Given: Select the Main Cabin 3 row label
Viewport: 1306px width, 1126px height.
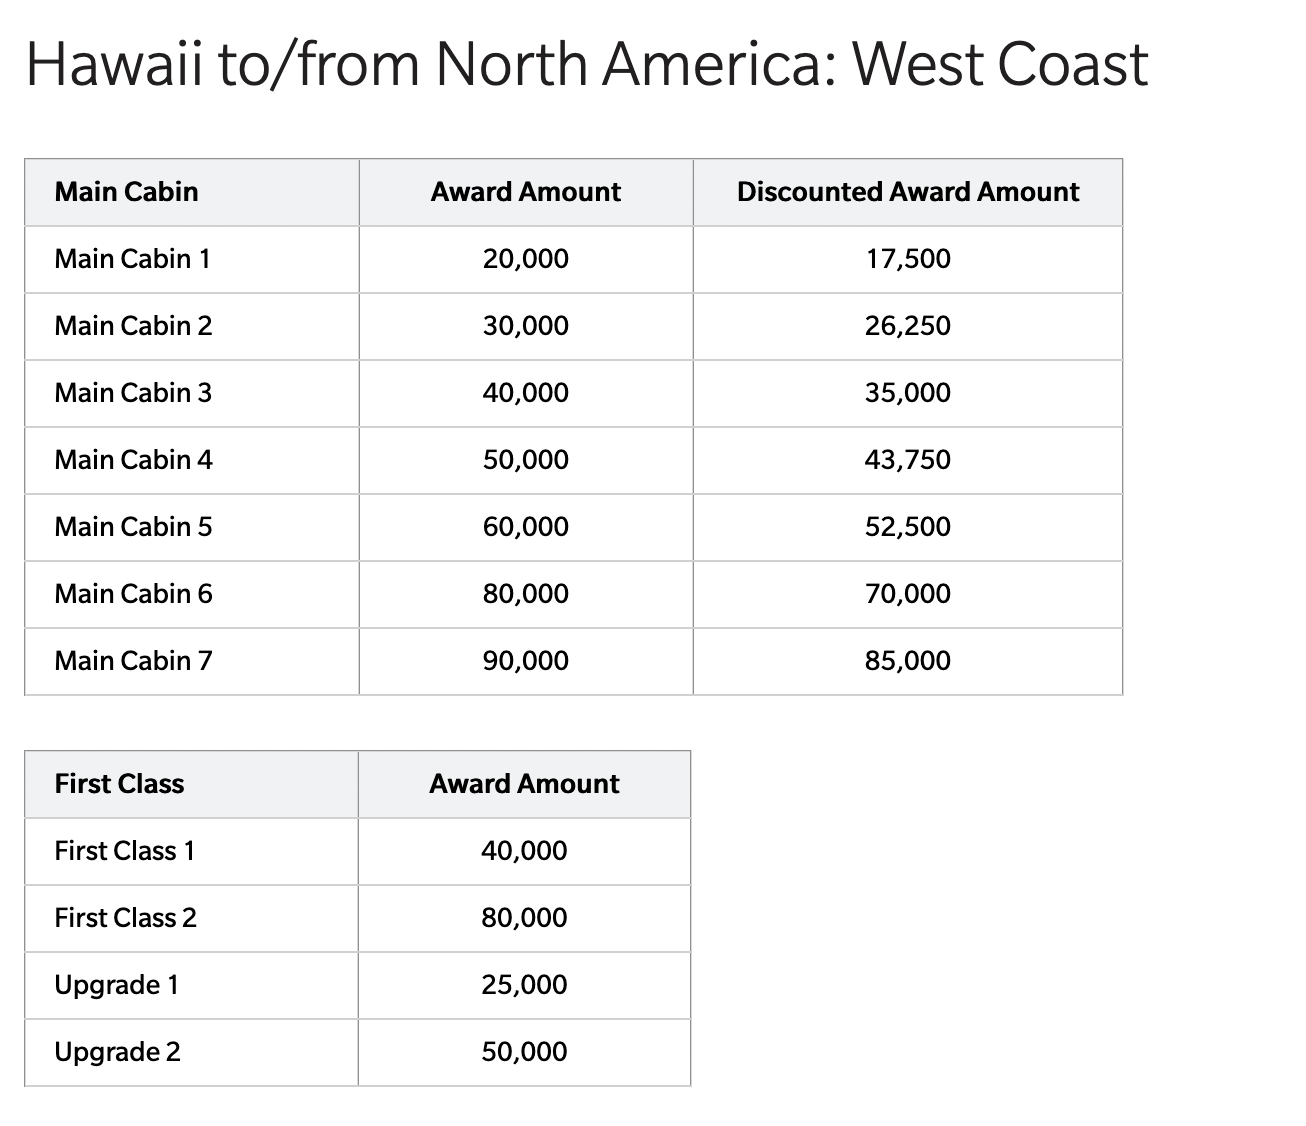Looking at the screenshot, I should [x=133, y=393].
